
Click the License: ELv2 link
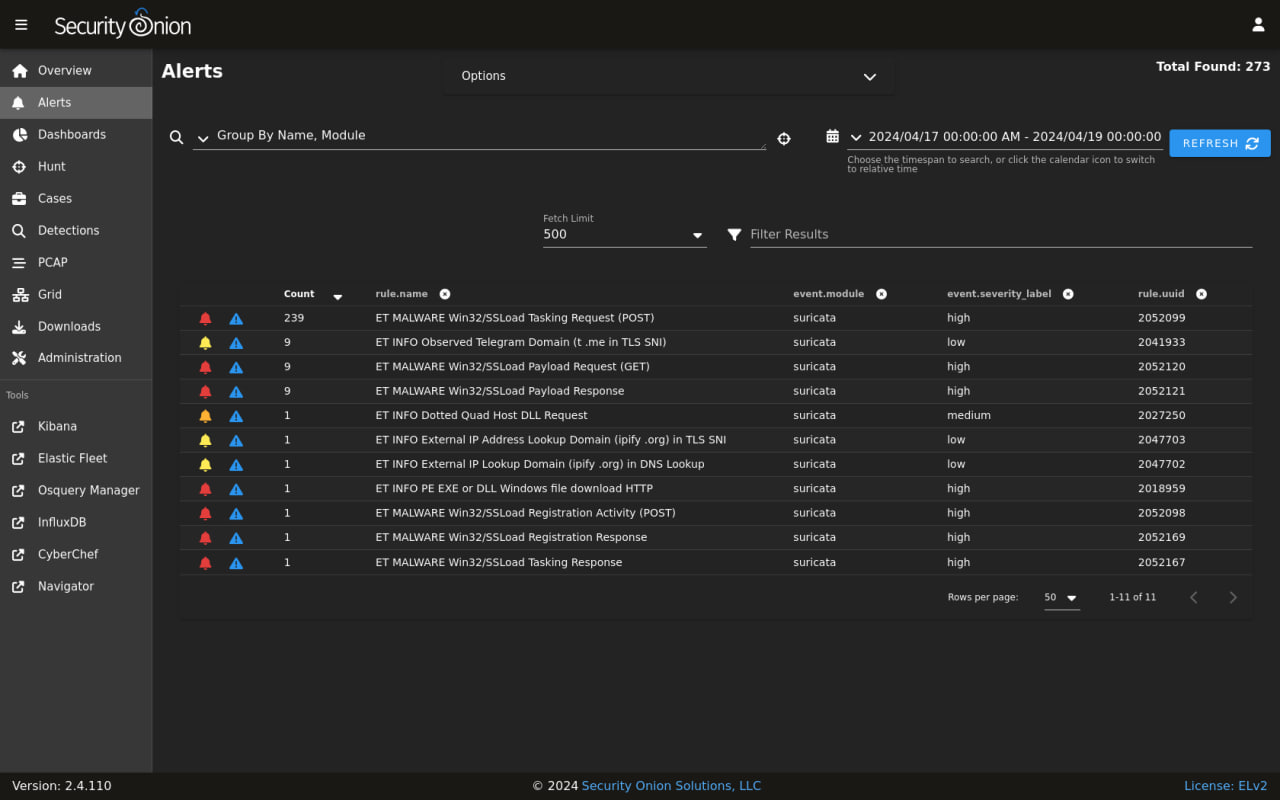click(1226, 786)
